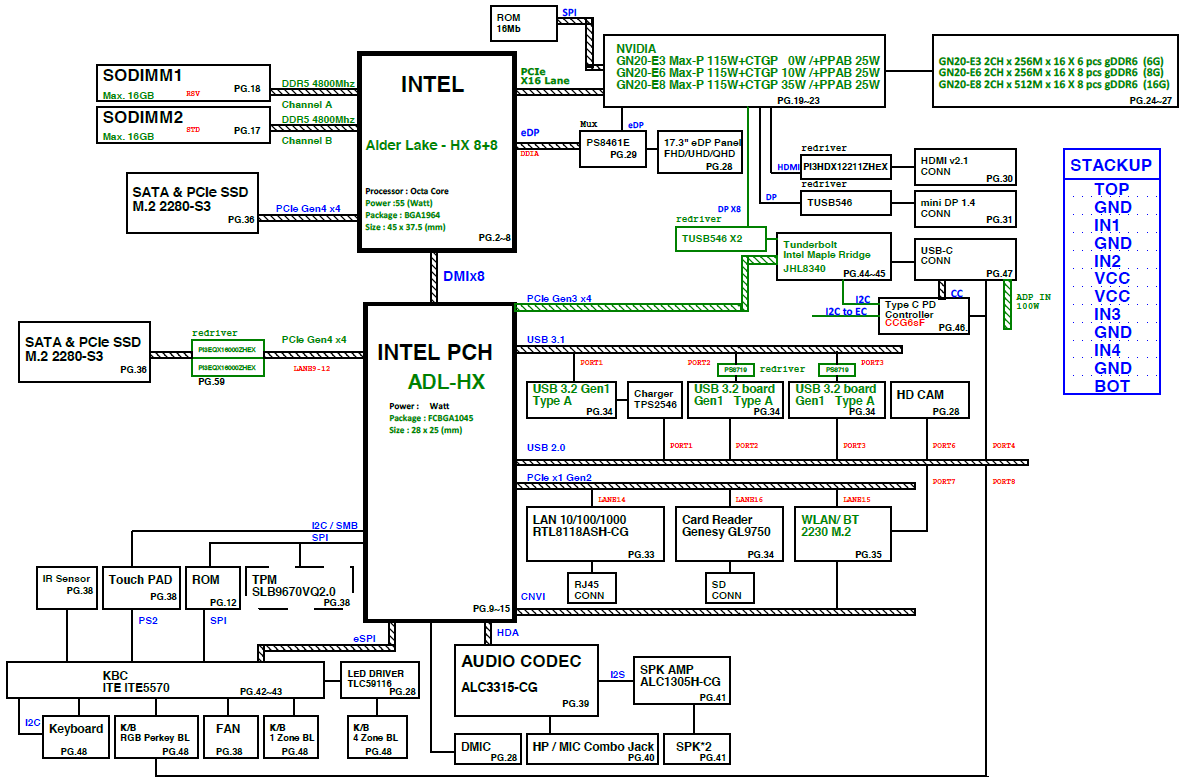Click the K/B 4 Zone BL block
The image size is (1186, 780).
click(x=377, y=737)
